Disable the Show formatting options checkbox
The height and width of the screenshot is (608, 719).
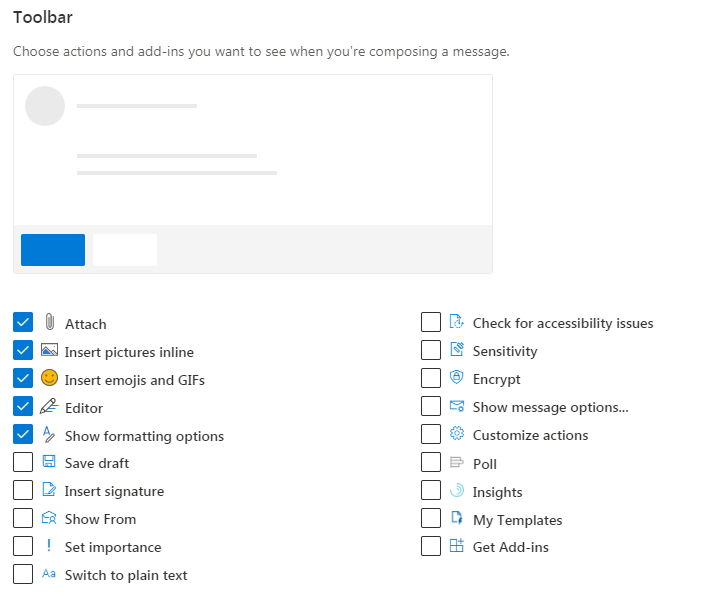coord(23,434)
